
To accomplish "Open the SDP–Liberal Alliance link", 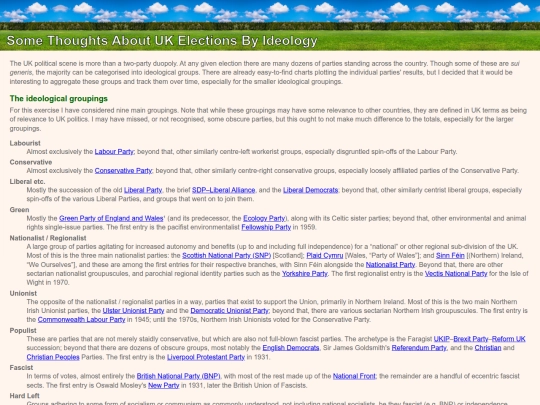I will (224, 190).
